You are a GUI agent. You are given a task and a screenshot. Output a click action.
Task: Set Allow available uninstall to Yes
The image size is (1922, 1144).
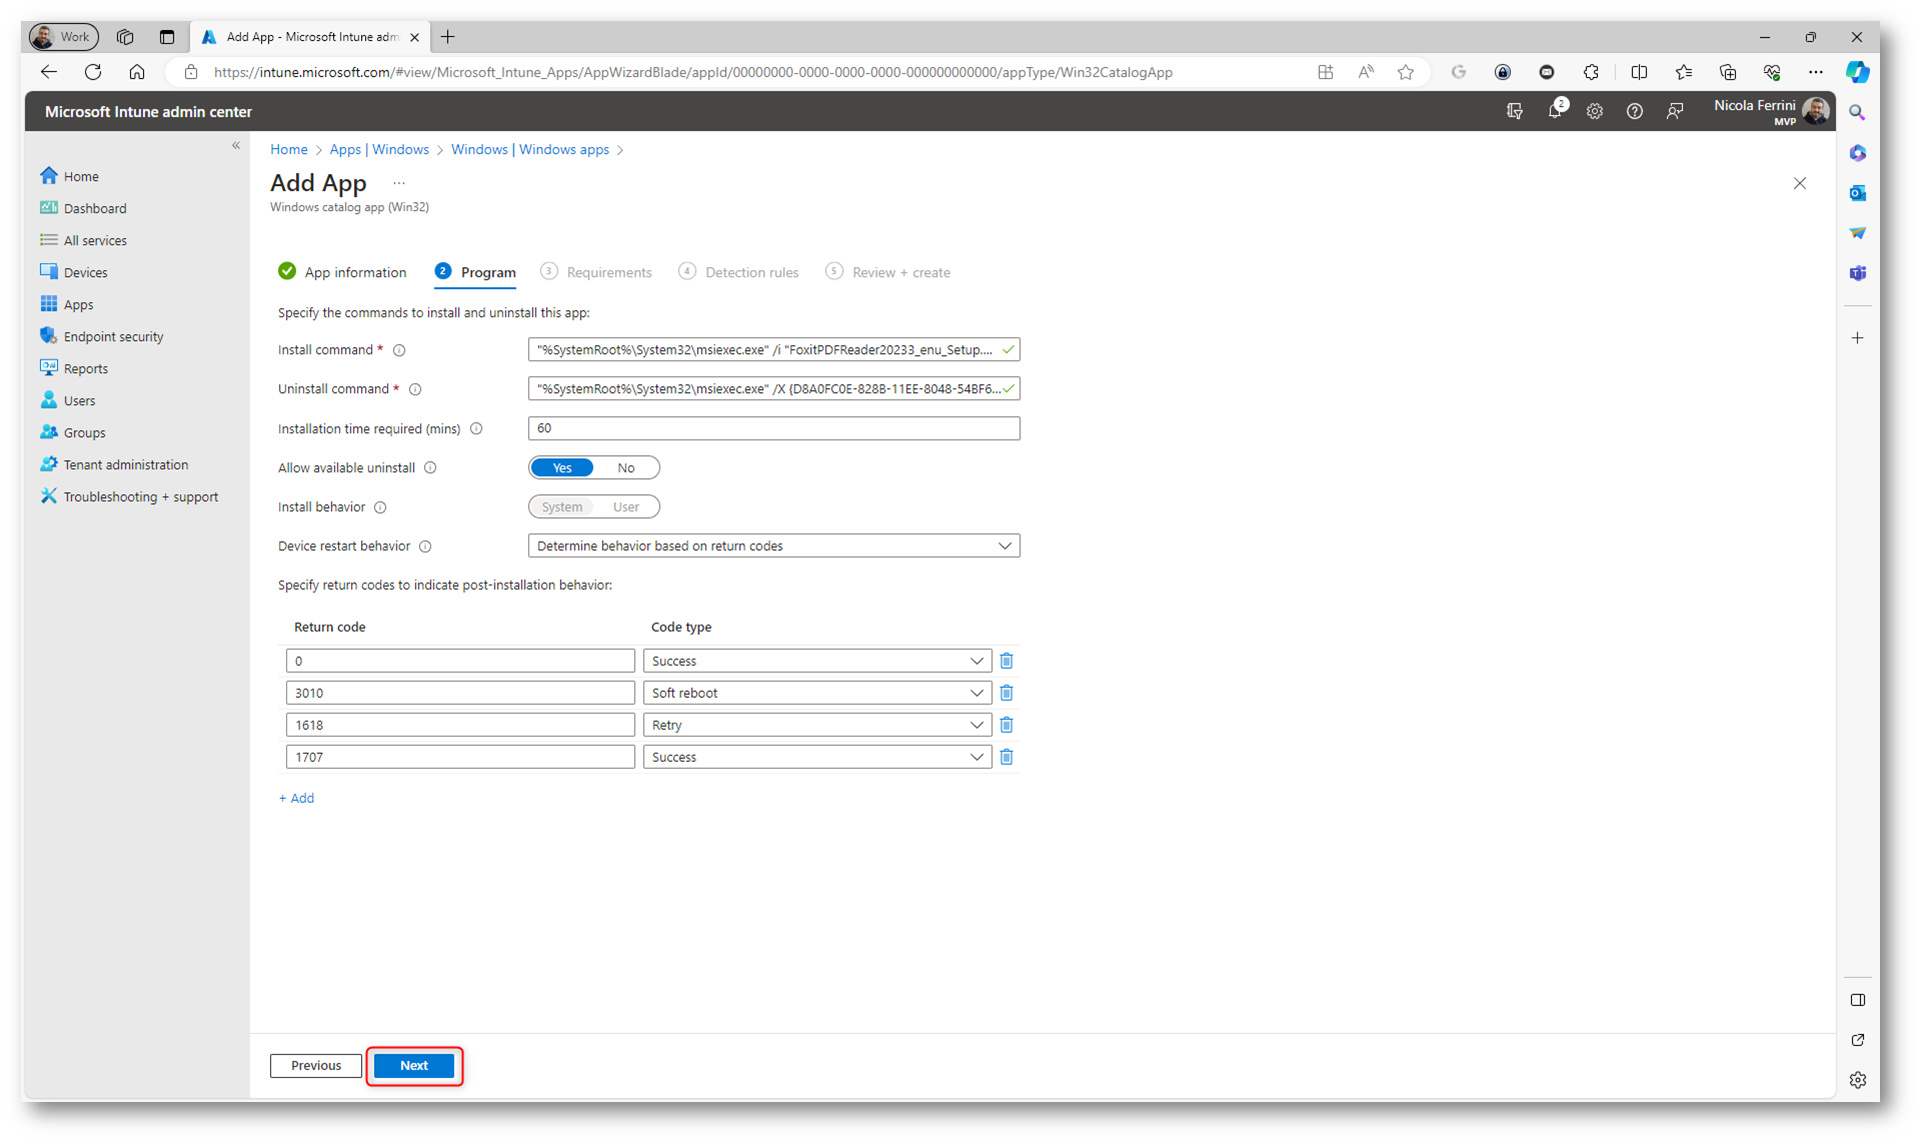[562, 468]
